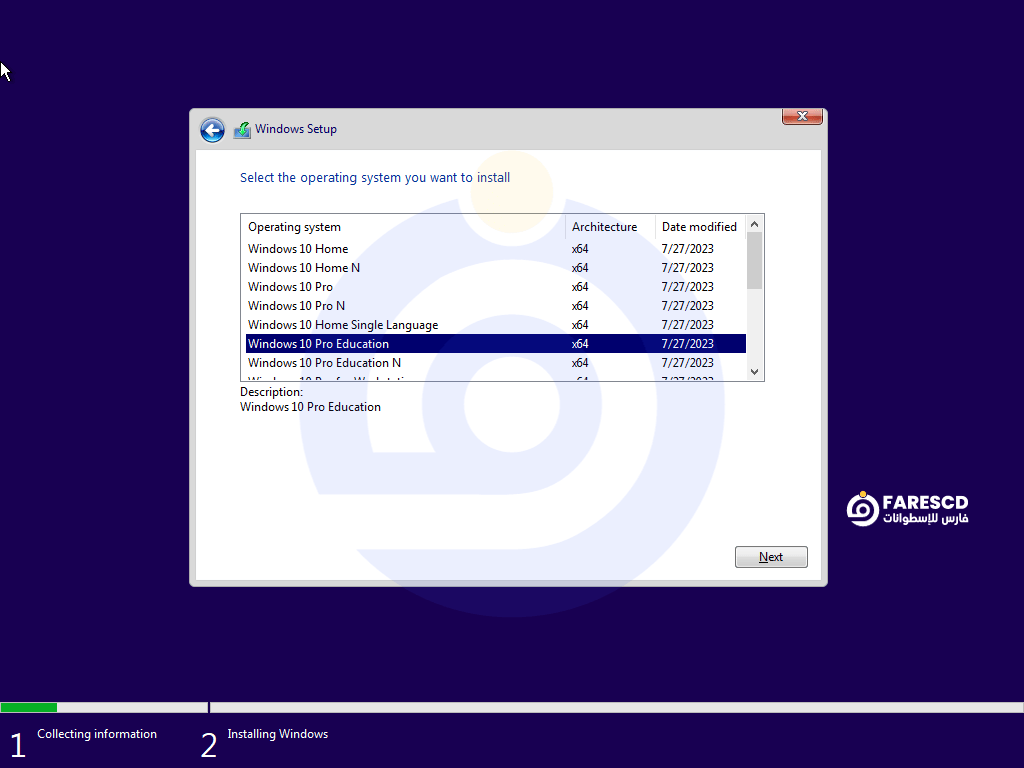Click the Operating system column header
1024x768 pixels.
pos(404,227)
